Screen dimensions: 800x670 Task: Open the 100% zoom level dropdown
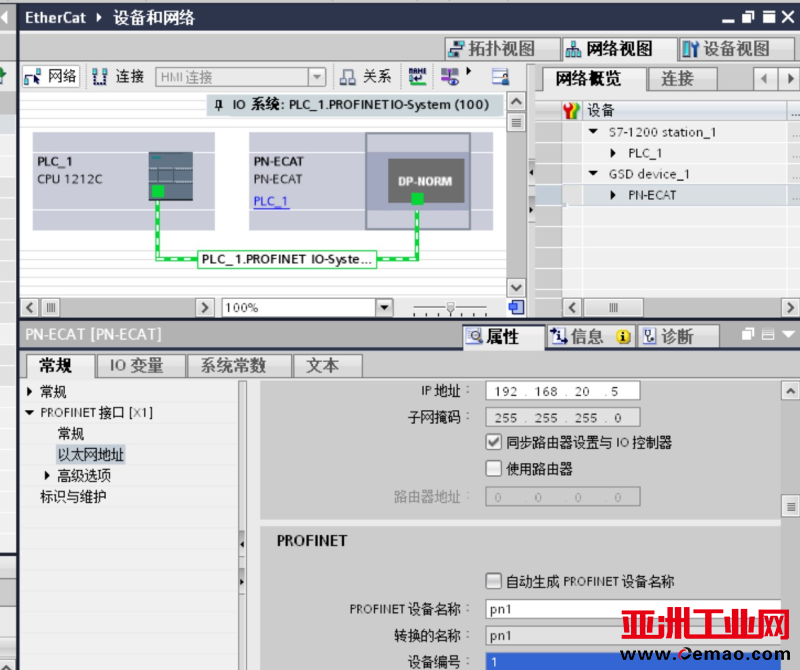[384, 308]
